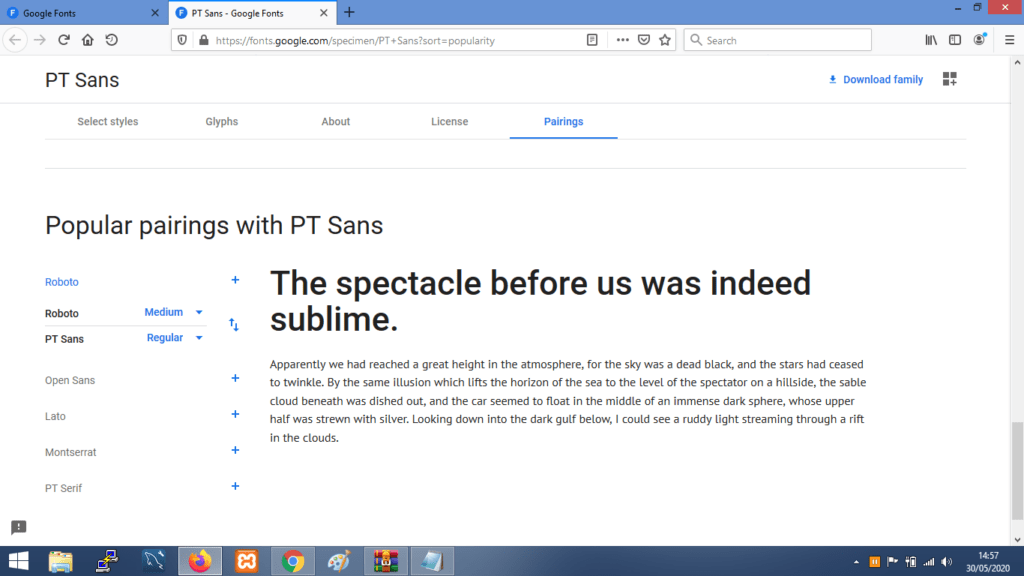Click the page vertical scrollbar thumb

coord(1017,470)
